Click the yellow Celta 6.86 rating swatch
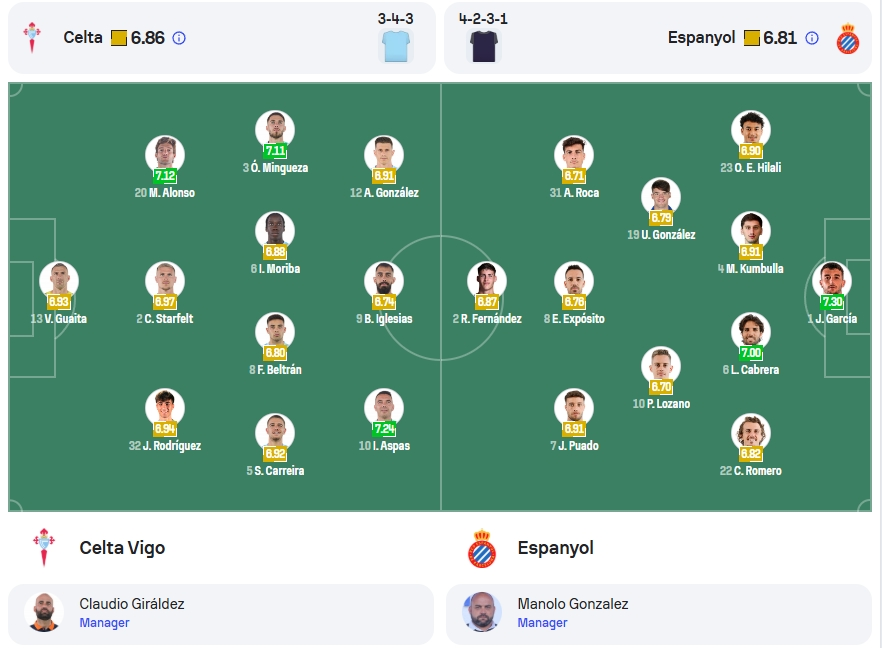The width and height of the screenshot is (882, 648). 119,38
